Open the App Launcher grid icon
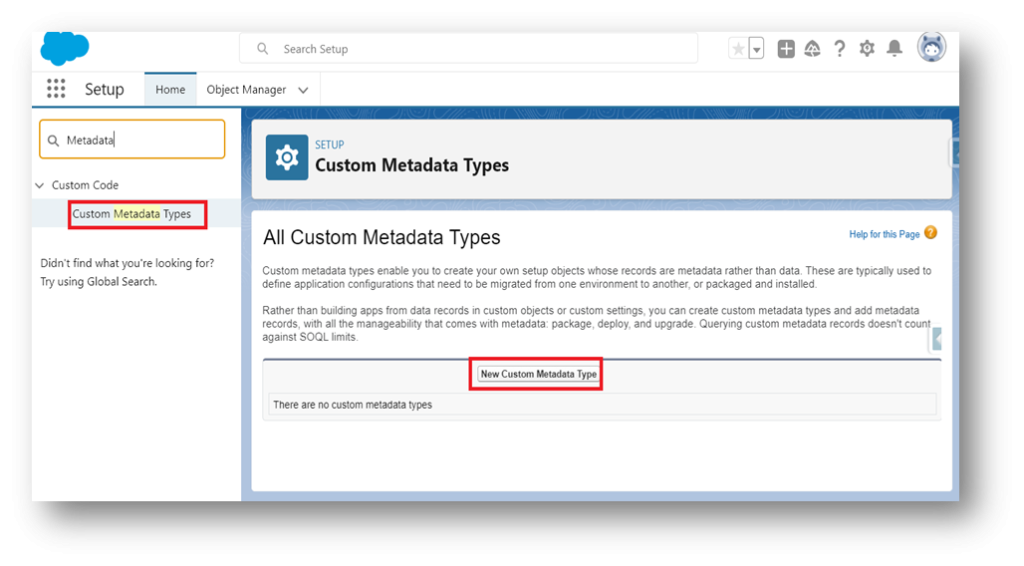 56,89
